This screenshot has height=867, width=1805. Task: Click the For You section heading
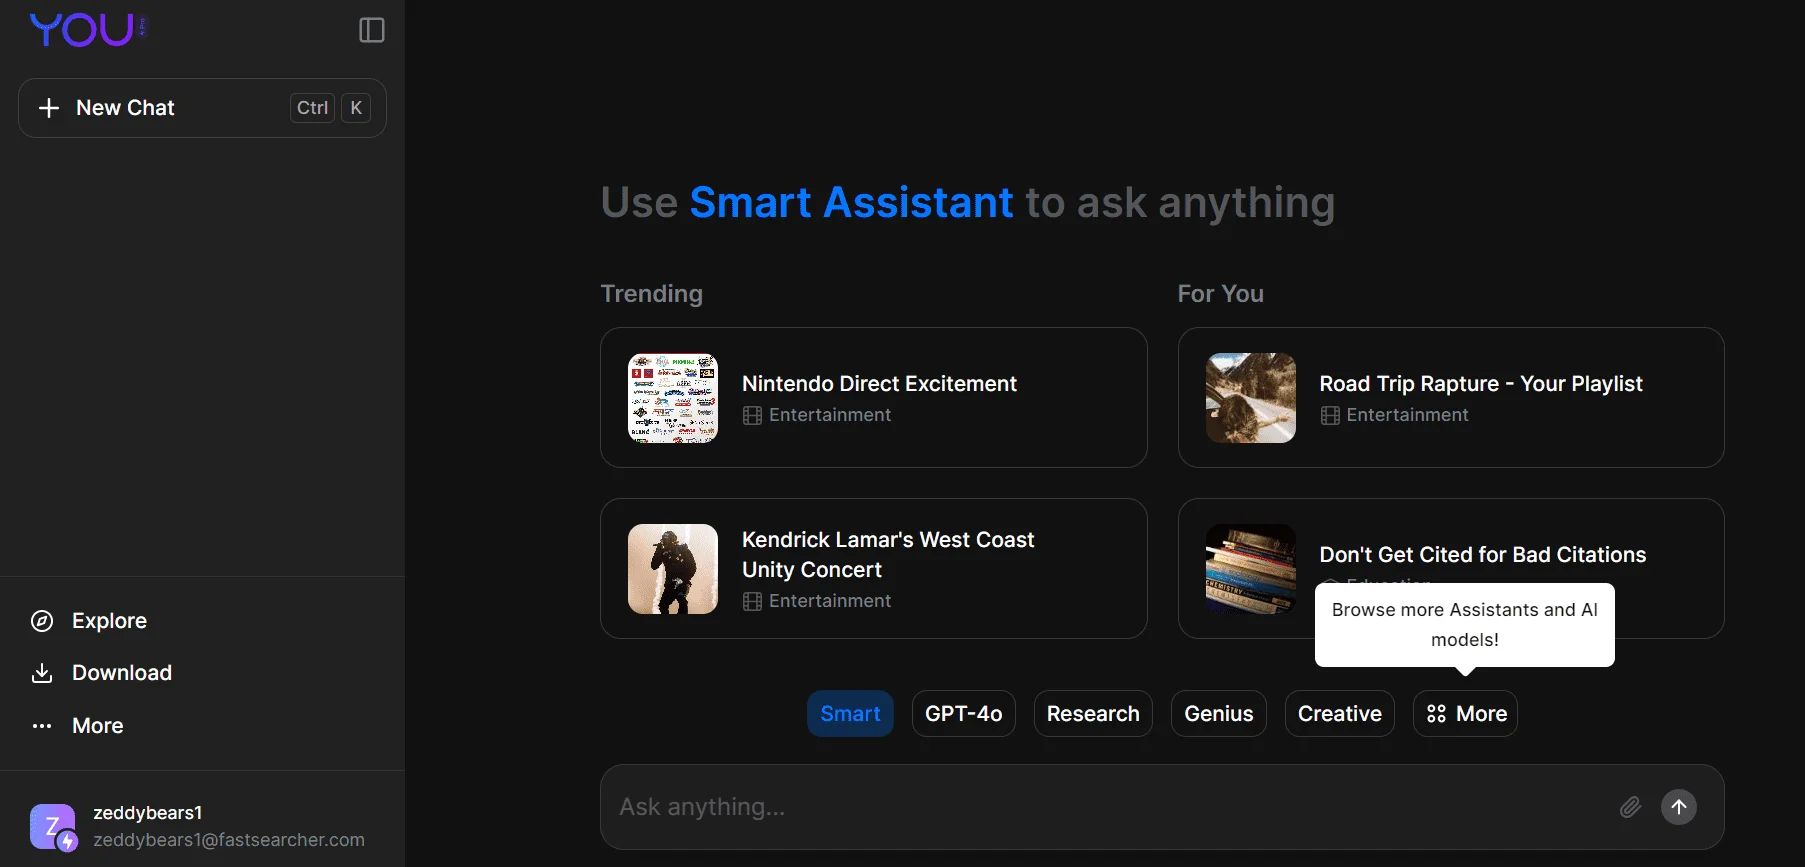point(1220,294)
